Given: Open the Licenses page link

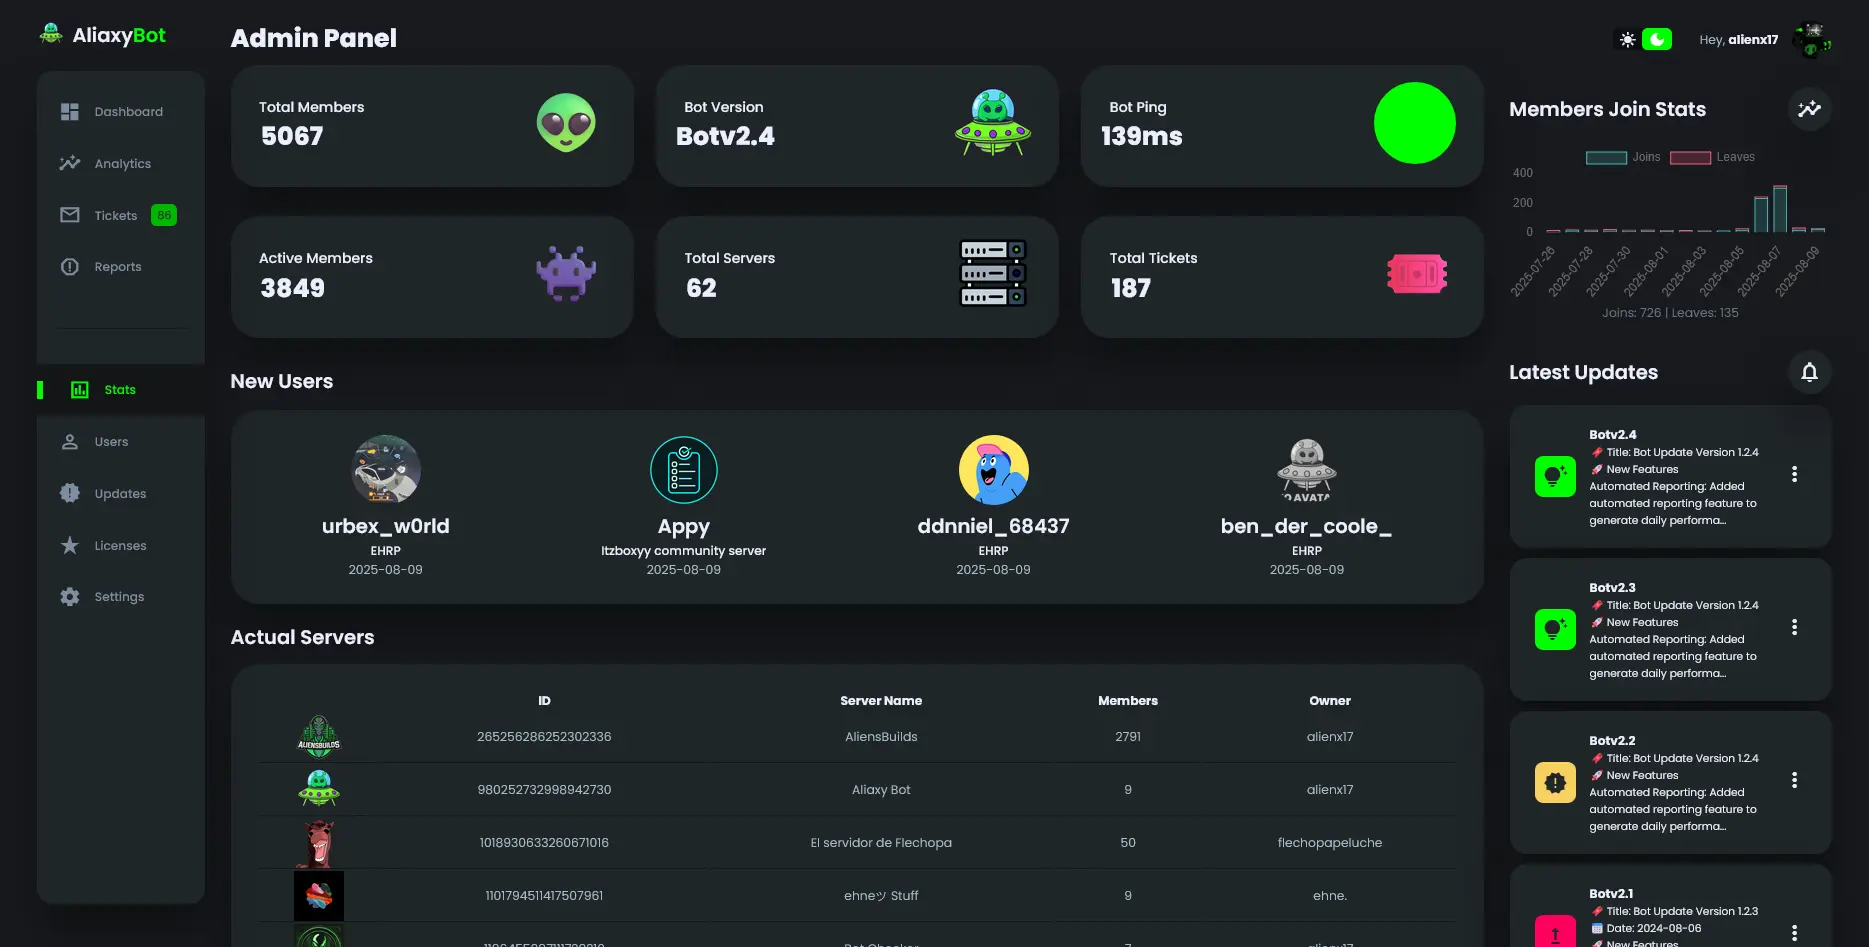Looking at the screenshot, I should (x=120, y=546).
